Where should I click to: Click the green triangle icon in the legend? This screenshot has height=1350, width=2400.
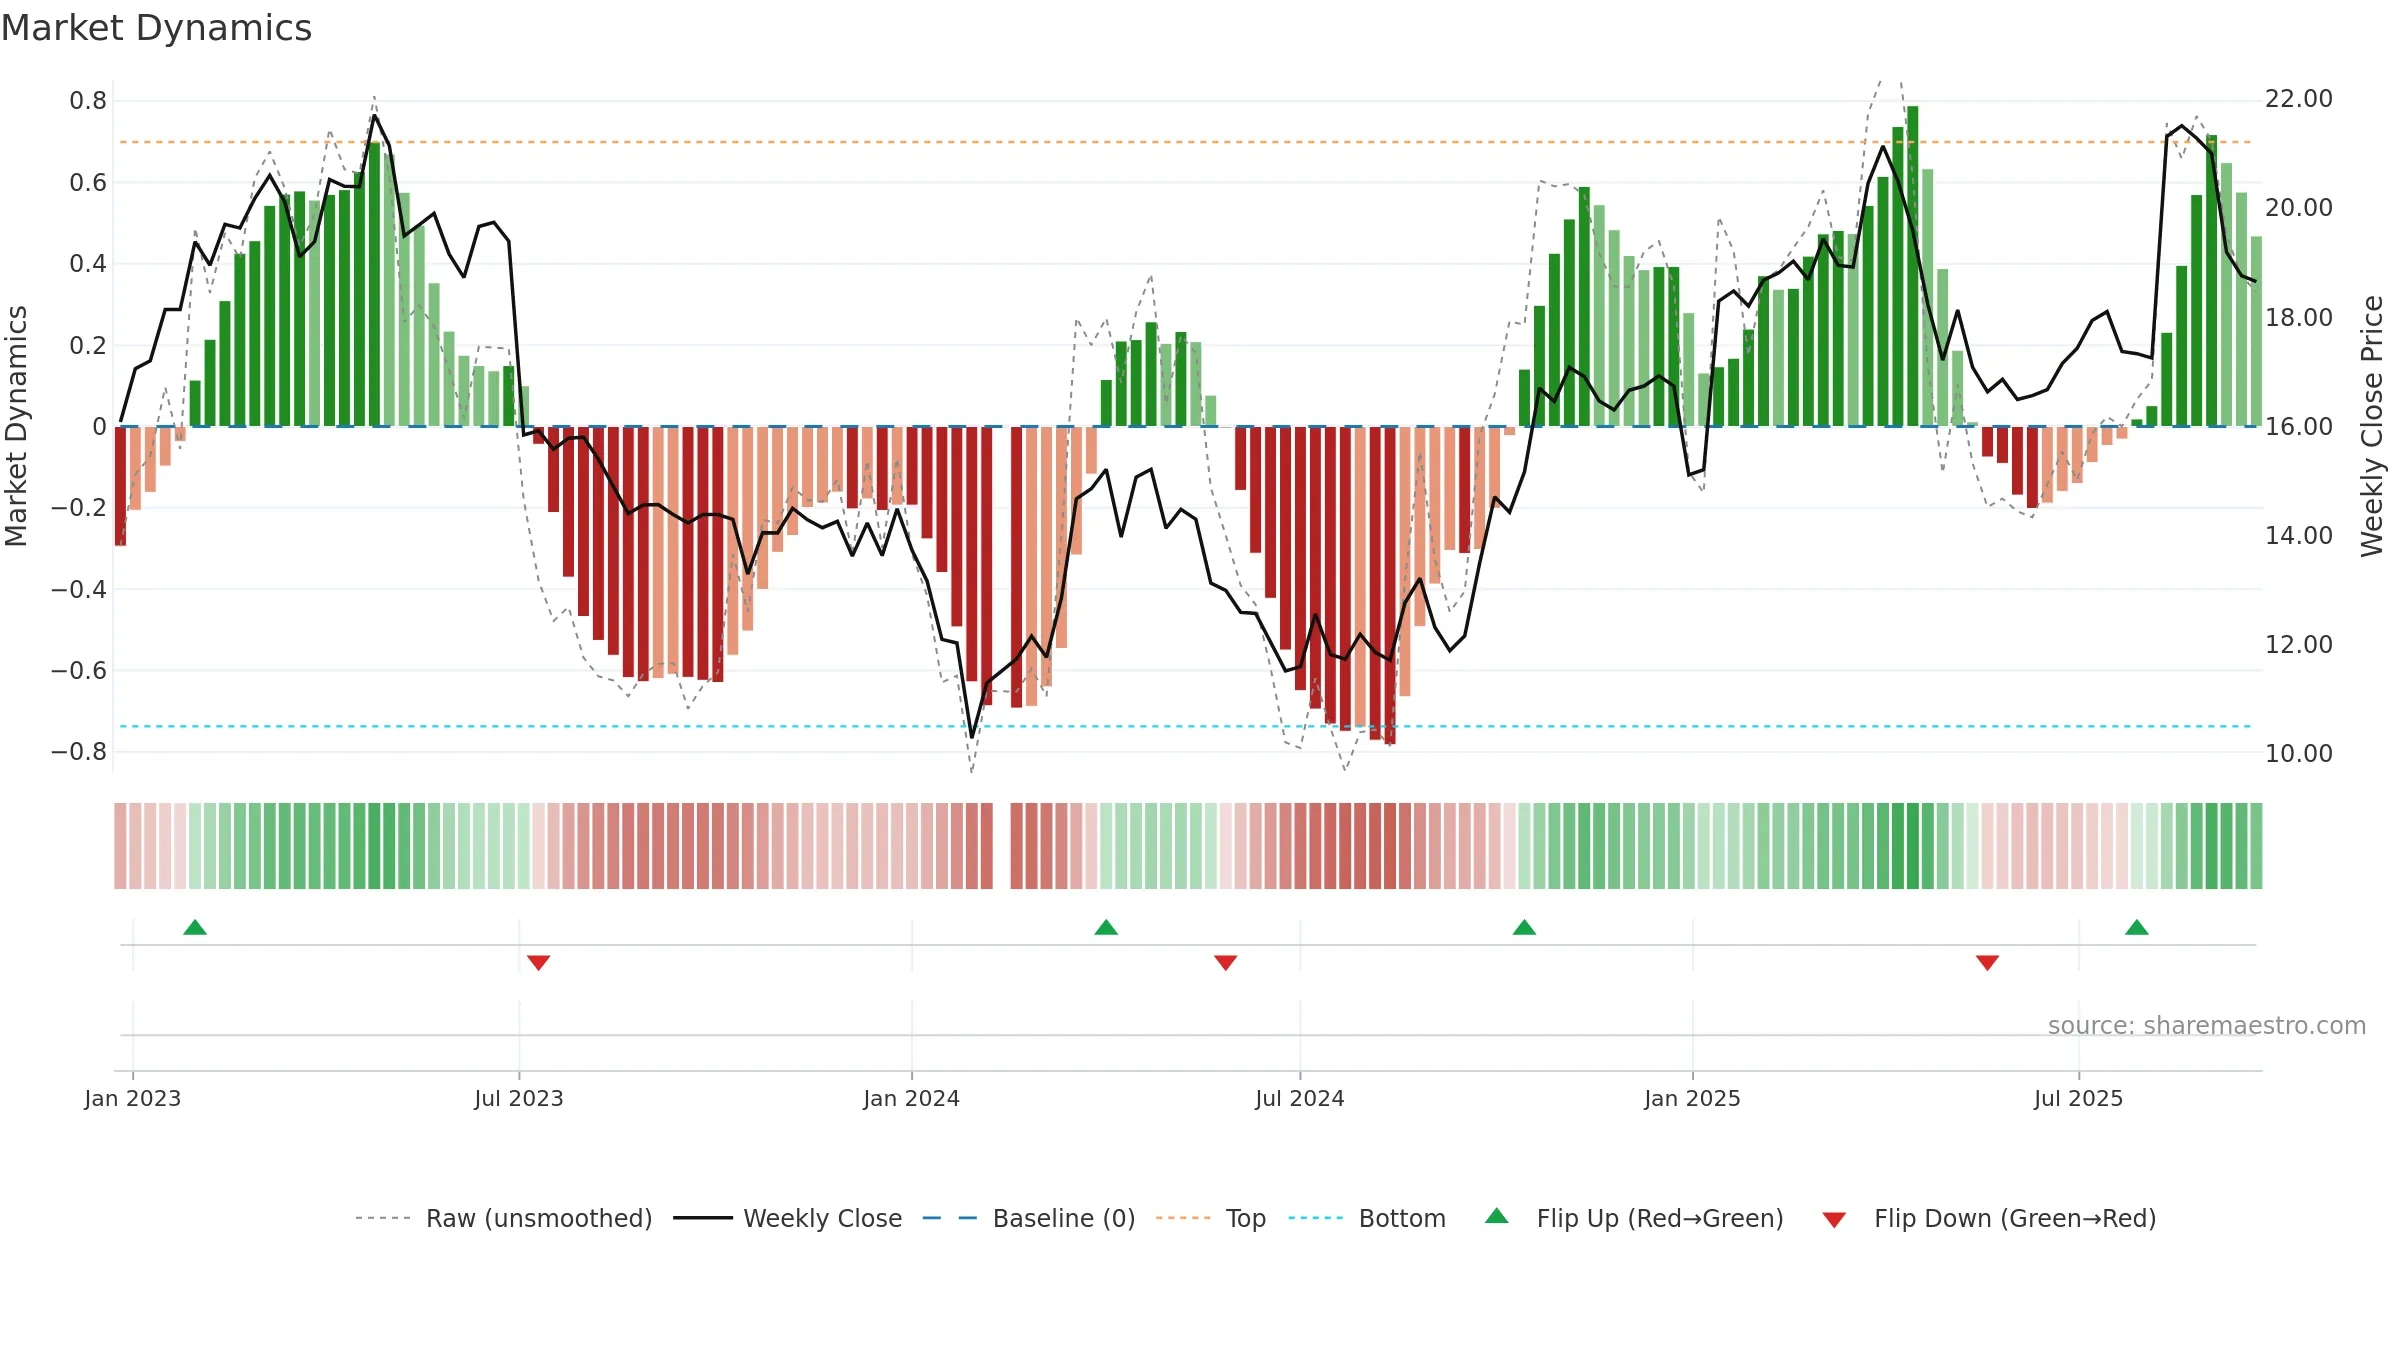pos(1497,1216)
